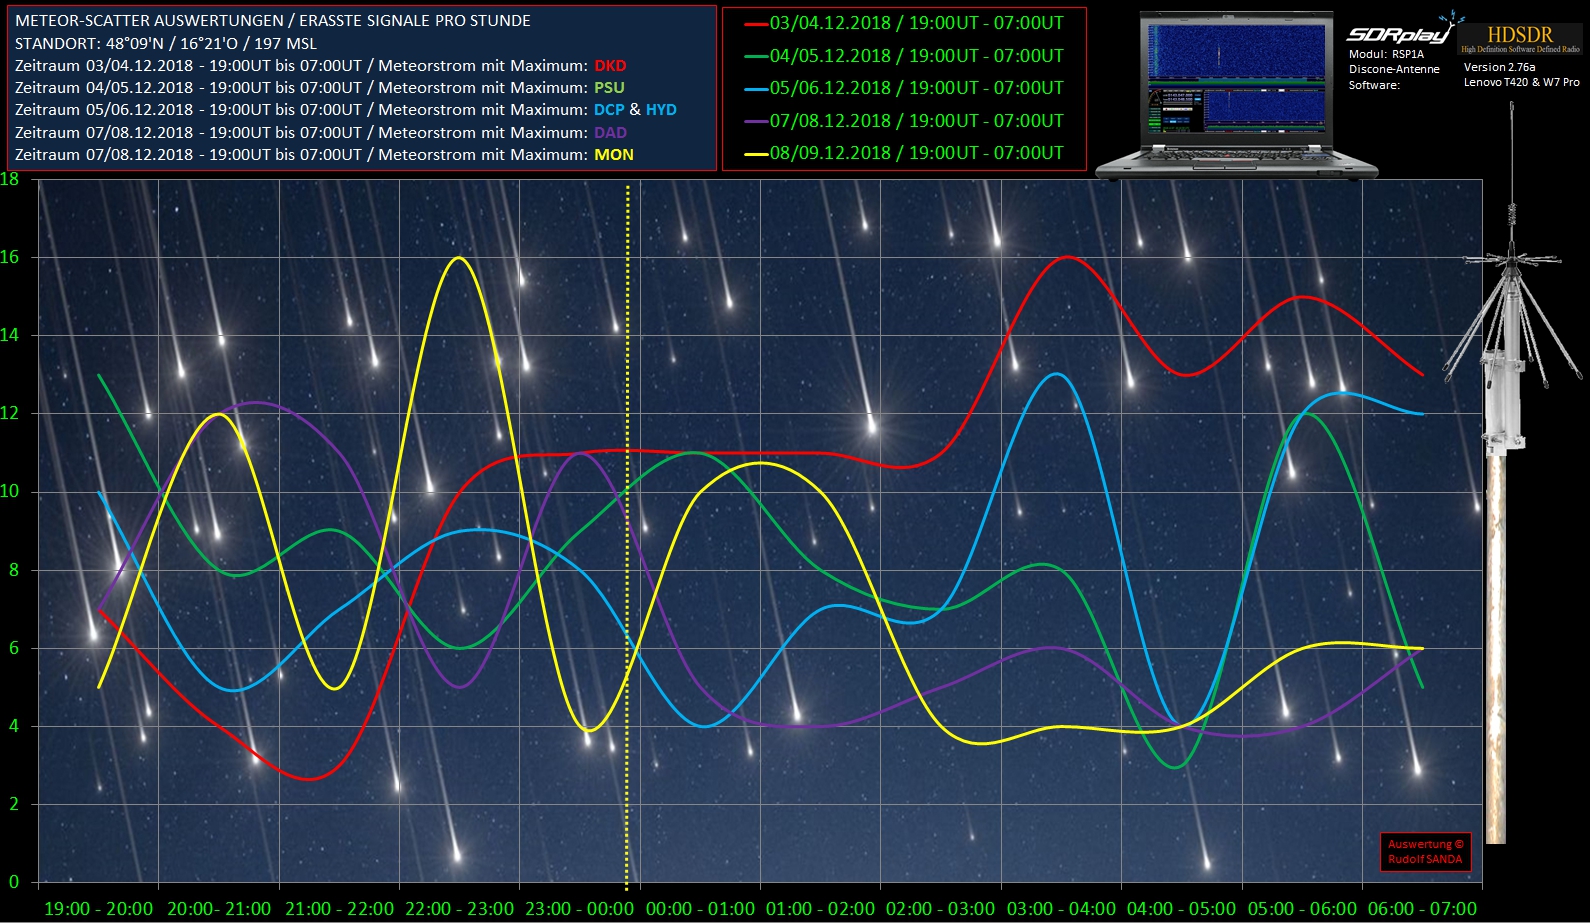1590x923 pixels.
Task: Click the yellow dotted midnight marker line
Action: click(x=627, y=540)
